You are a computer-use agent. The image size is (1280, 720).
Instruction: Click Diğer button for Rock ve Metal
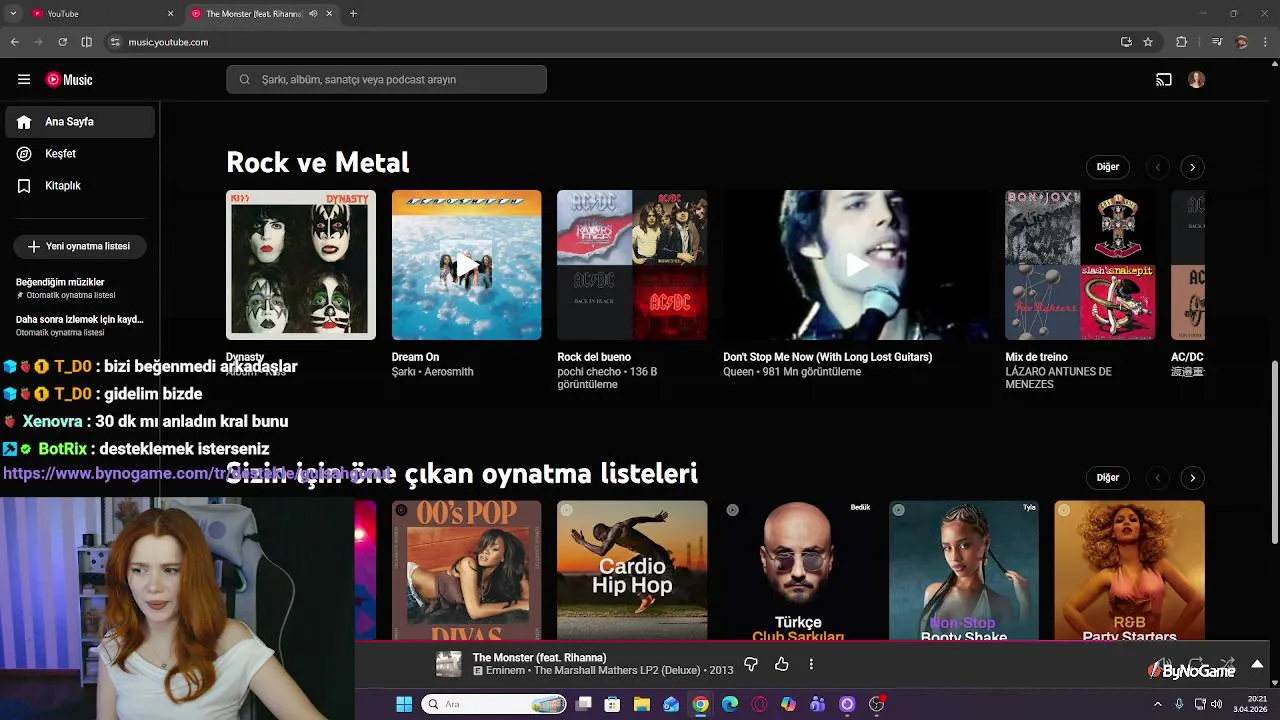pos(1107,167)
